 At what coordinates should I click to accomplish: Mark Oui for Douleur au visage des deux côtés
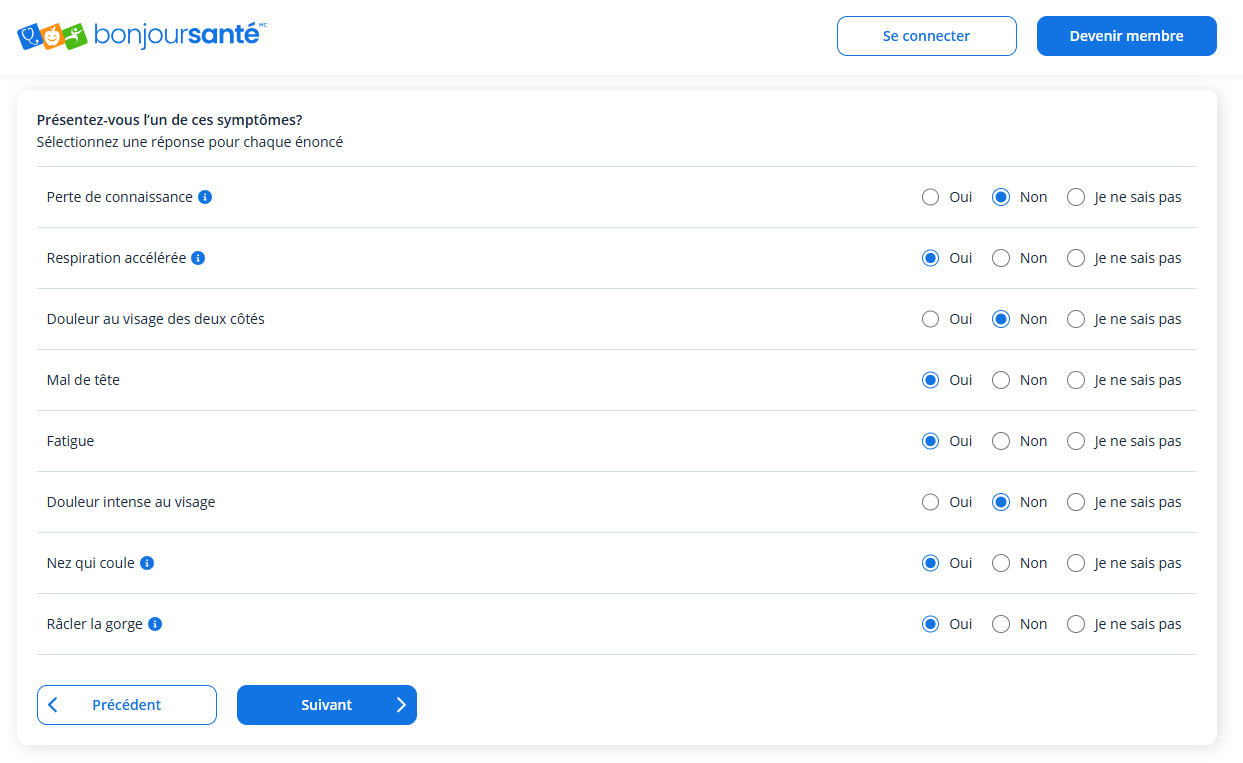point(930,319)
